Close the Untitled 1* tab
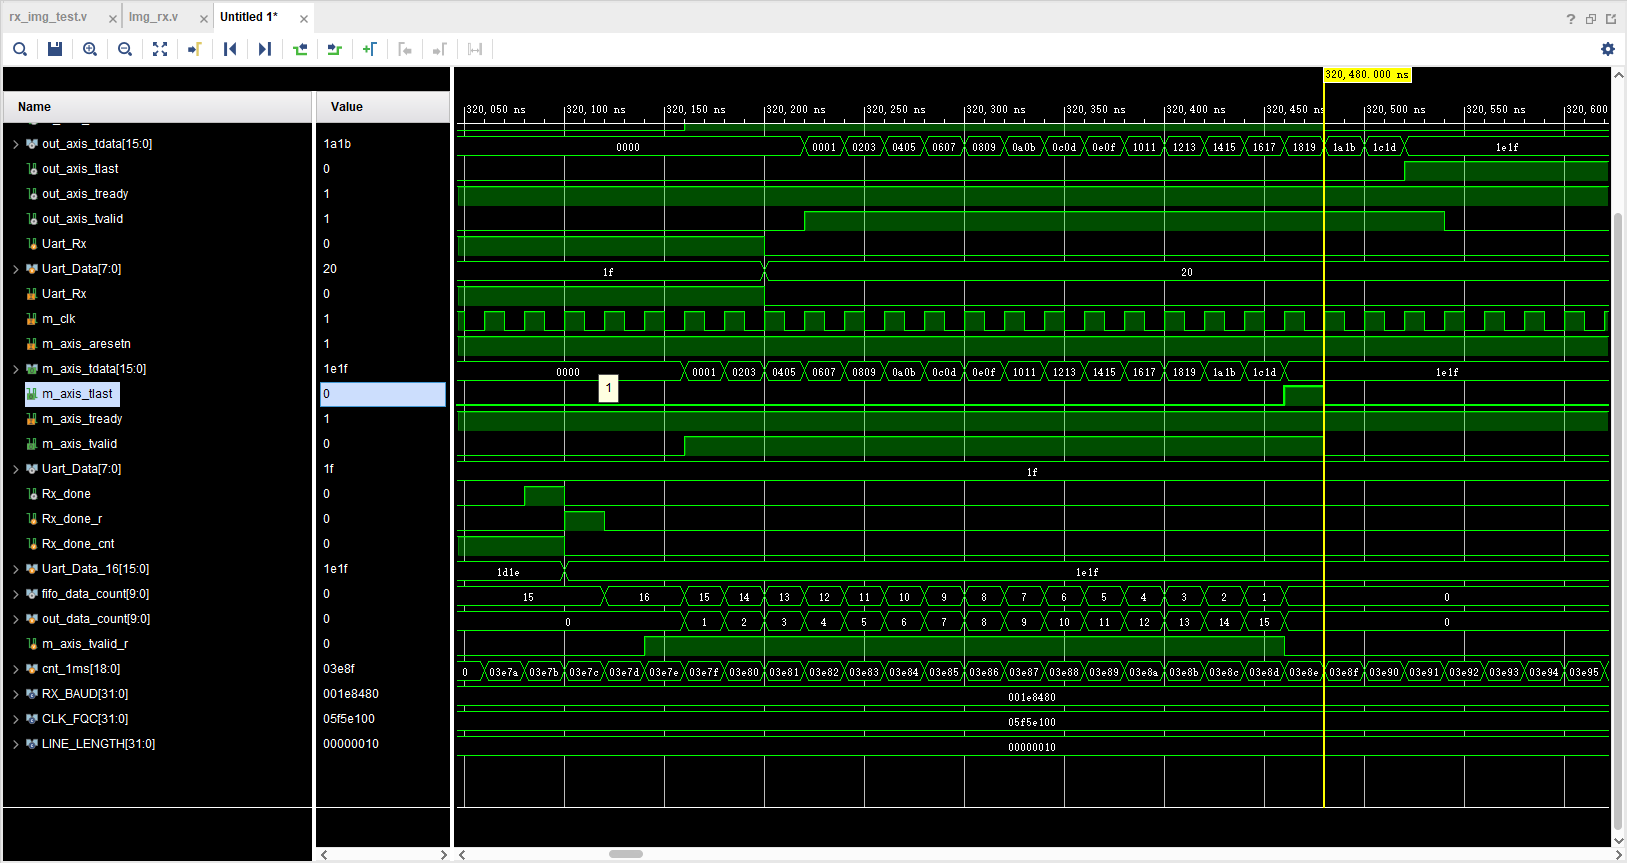This screenshot has width=1627, height=863. (x=304, y=19)
